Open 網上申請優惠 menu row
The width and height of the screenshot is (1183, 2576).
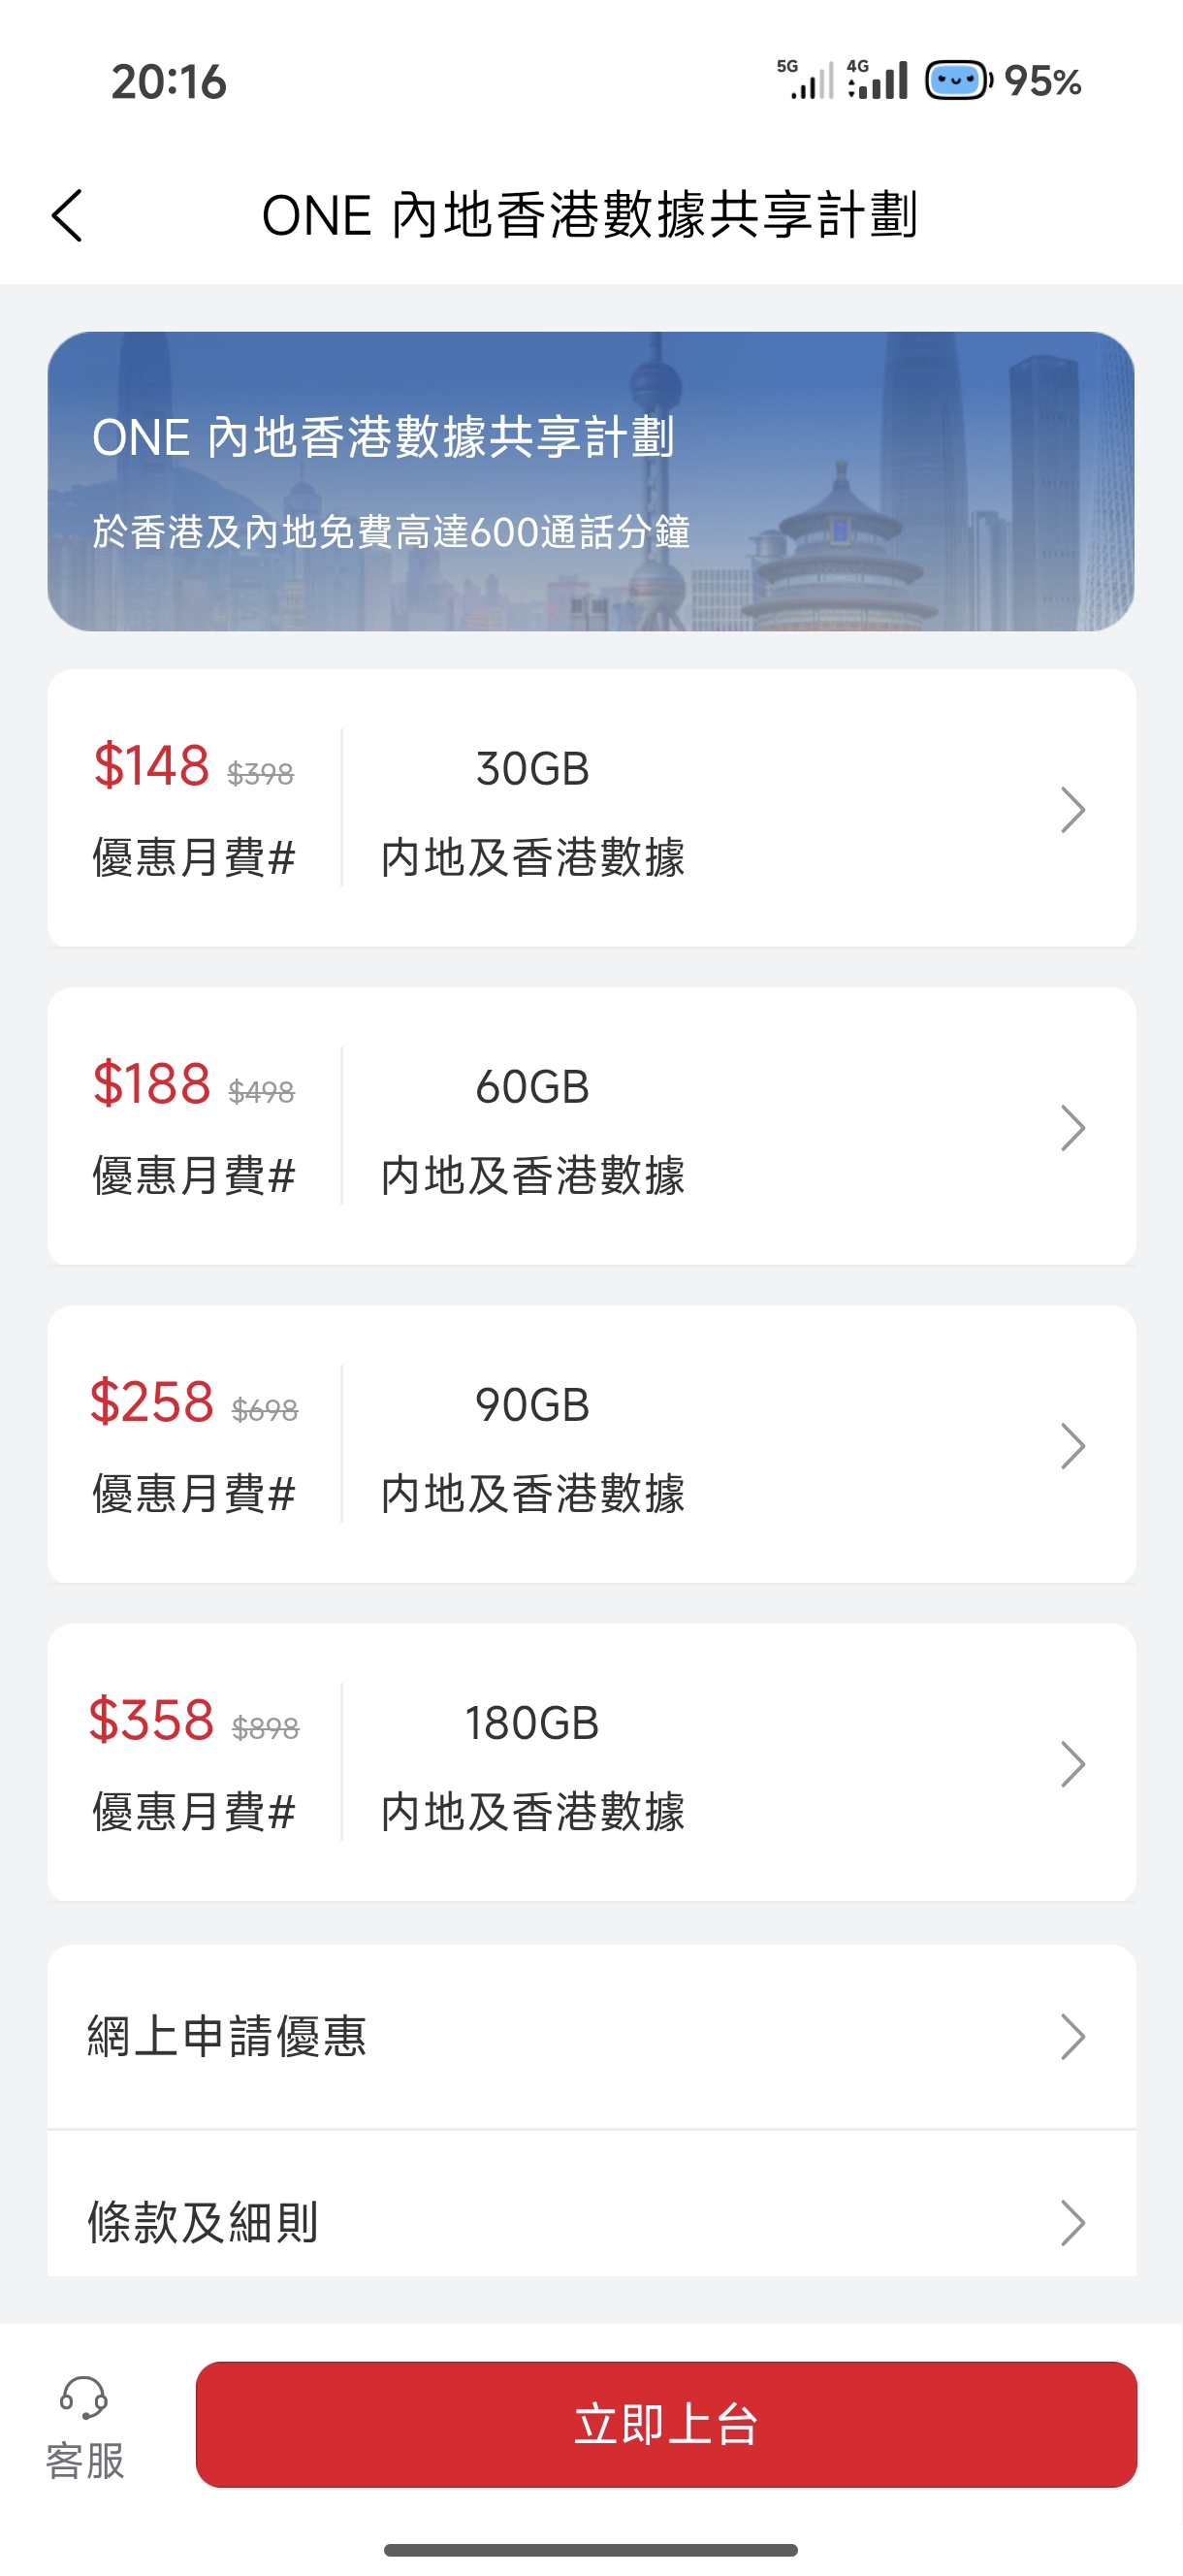pos(590,2036)
